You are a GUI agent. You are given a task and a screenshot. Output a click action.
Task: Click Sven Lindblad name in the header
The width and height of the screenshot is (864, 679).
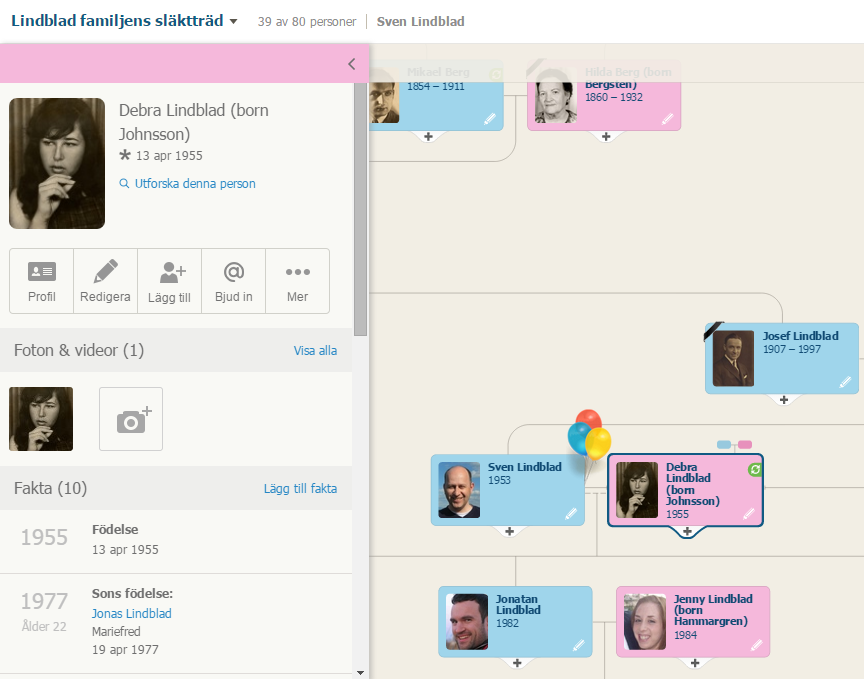tap(420, 21)
